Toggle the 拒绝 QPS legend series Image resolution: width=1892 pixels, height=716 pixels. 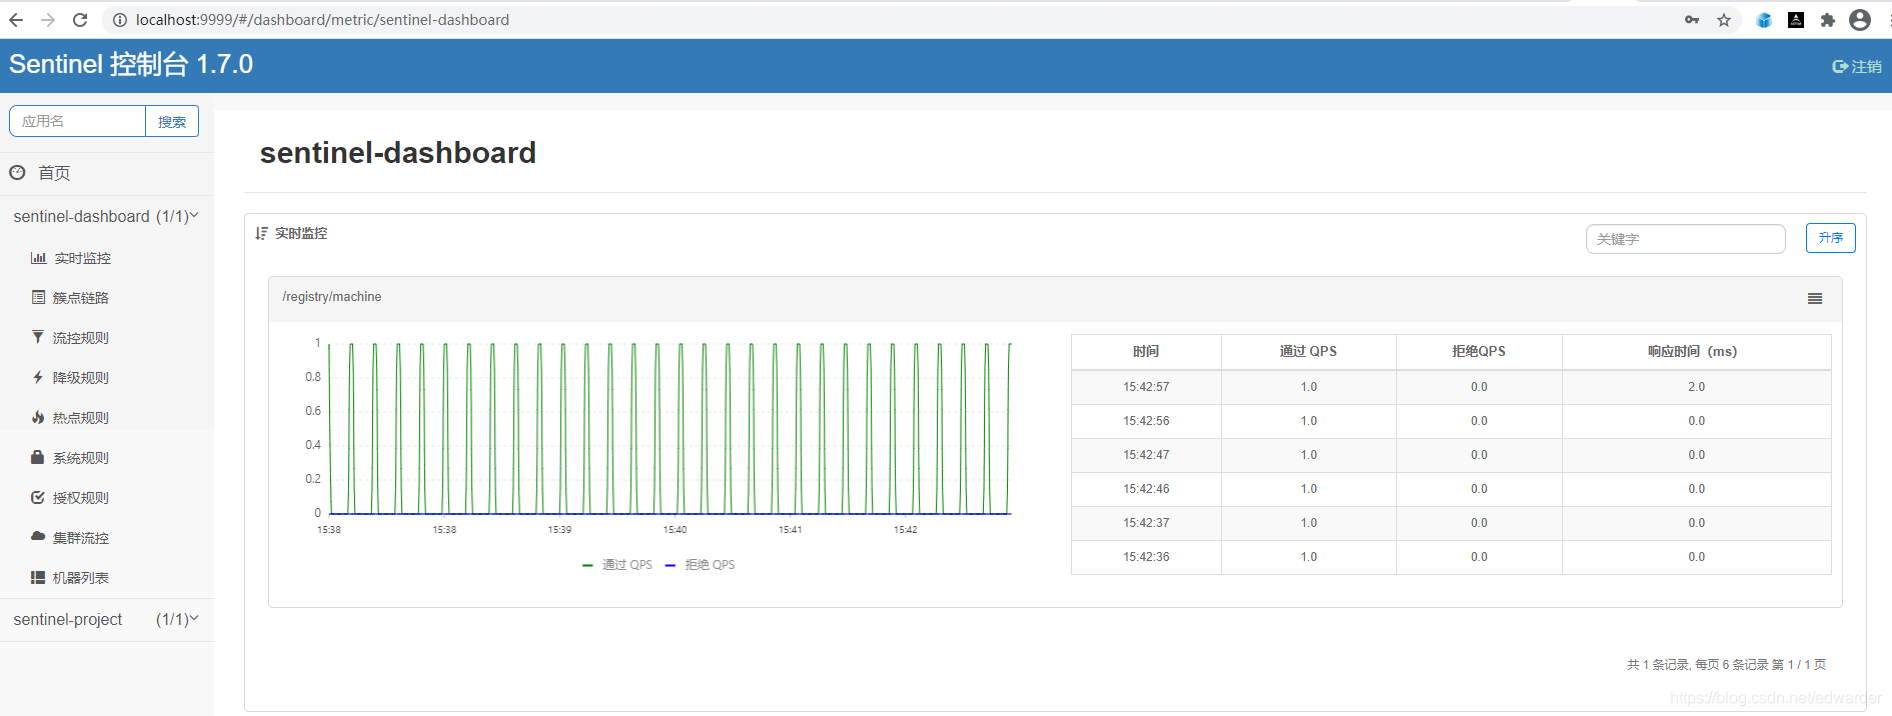[700, 565]
